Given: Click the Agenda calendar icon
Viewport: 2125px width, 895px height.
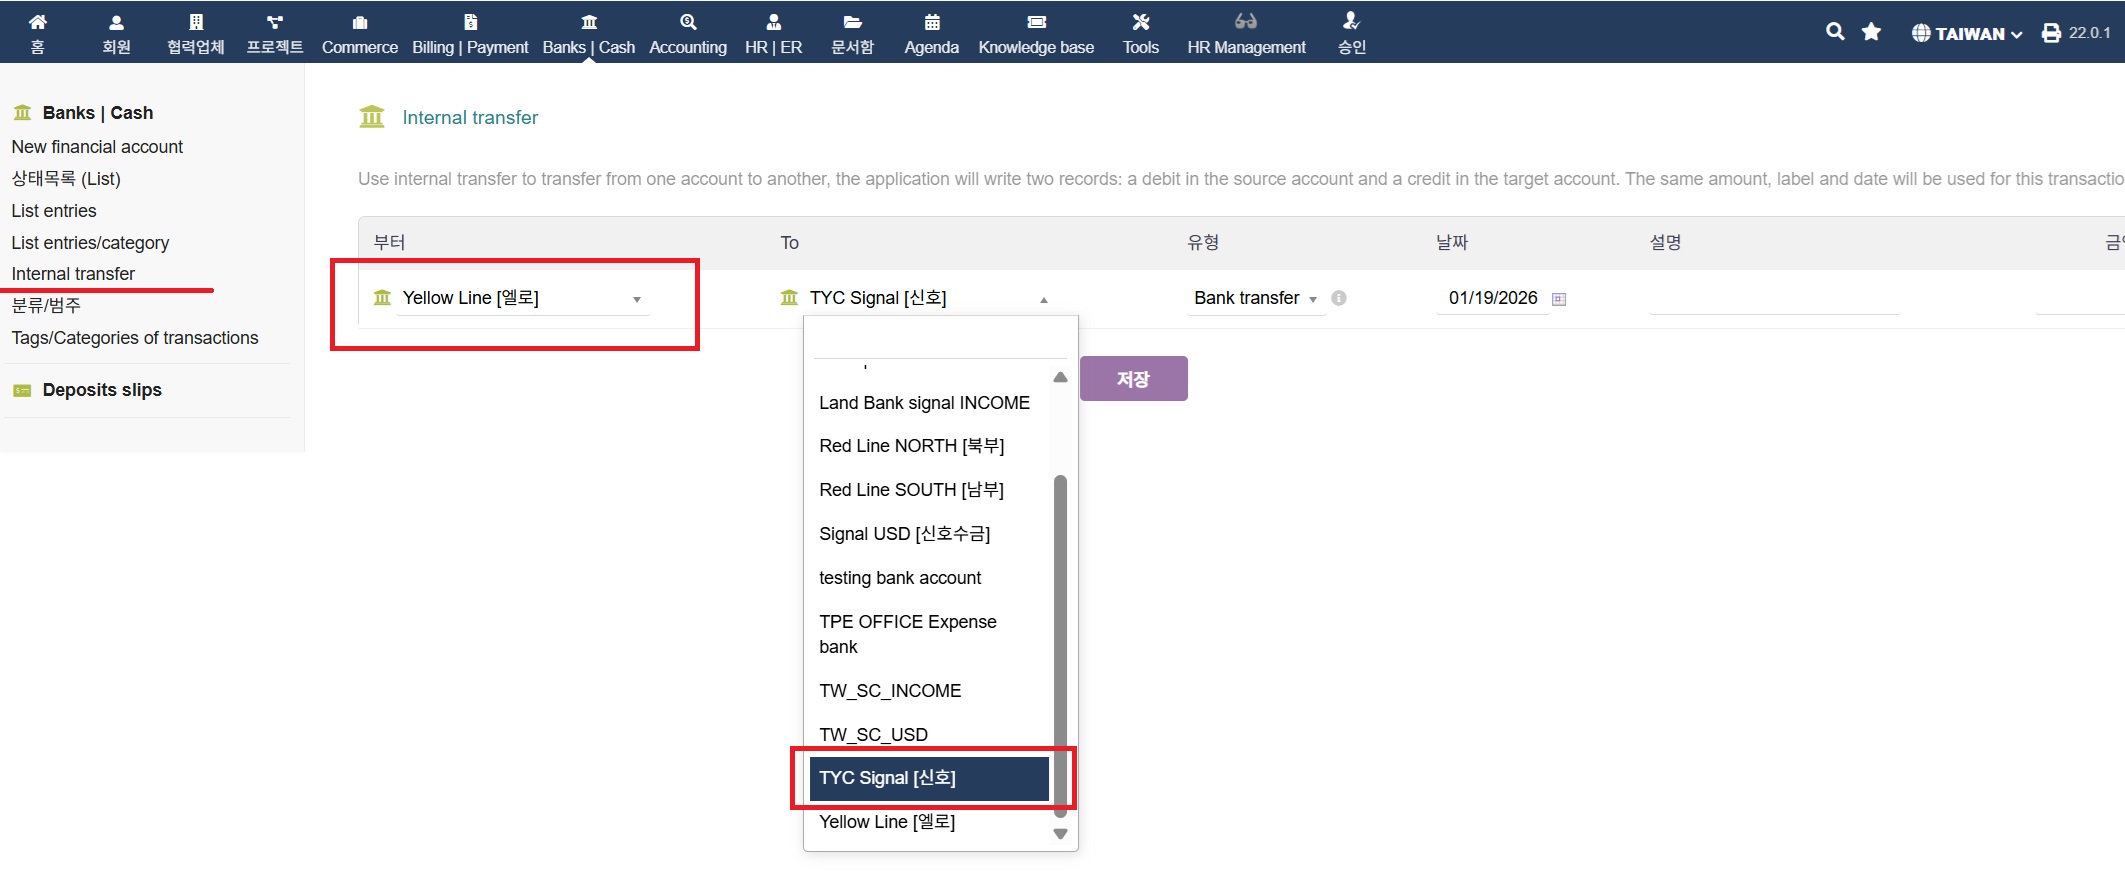Looking at the screenshot, I should tap(931, 22).
